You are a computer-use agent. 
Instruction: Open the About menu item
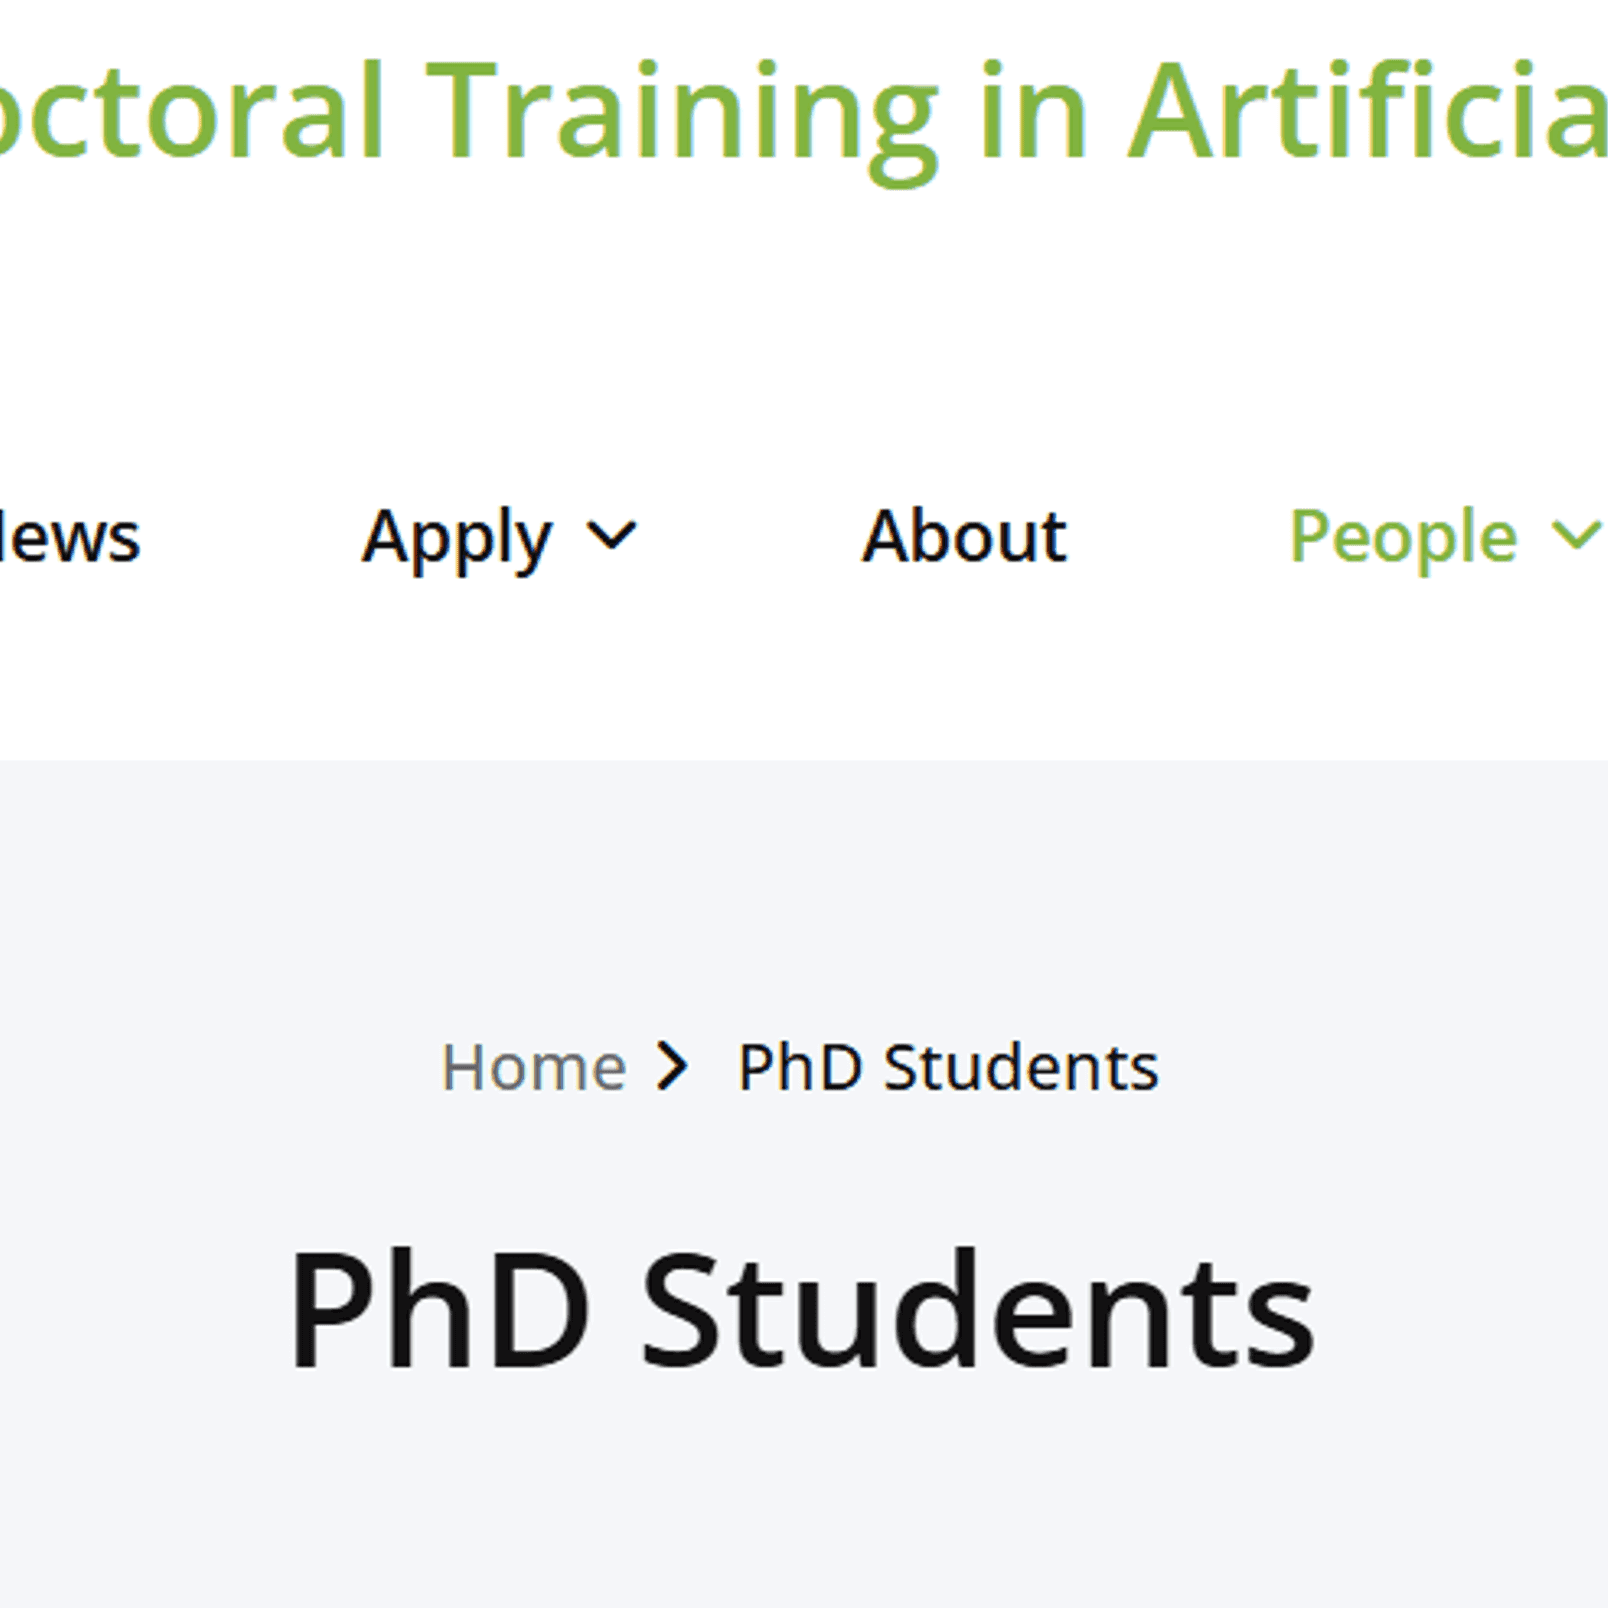click(x=964, y=537)
